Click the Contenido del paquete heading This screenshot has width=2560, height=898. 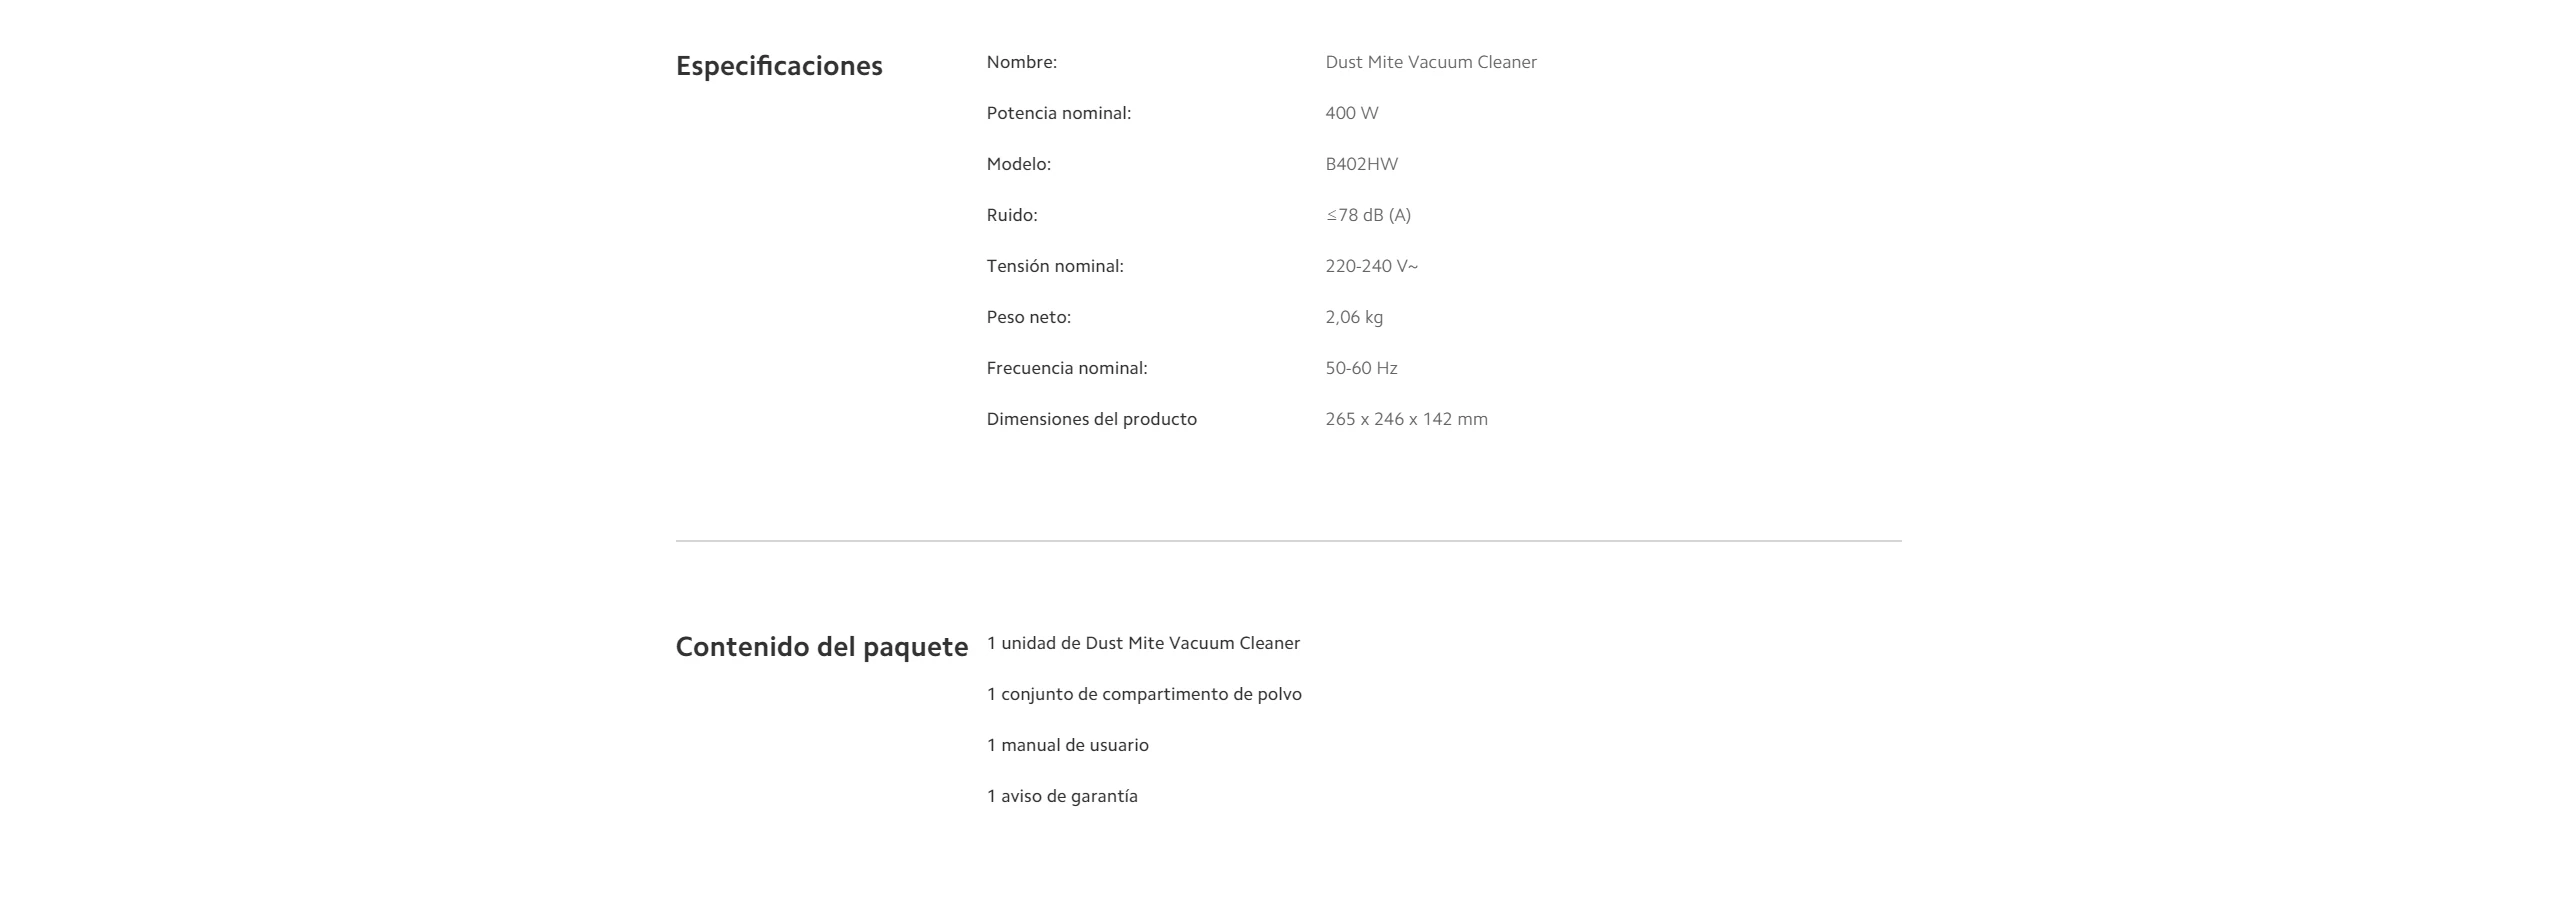click(x=821, y=647)
